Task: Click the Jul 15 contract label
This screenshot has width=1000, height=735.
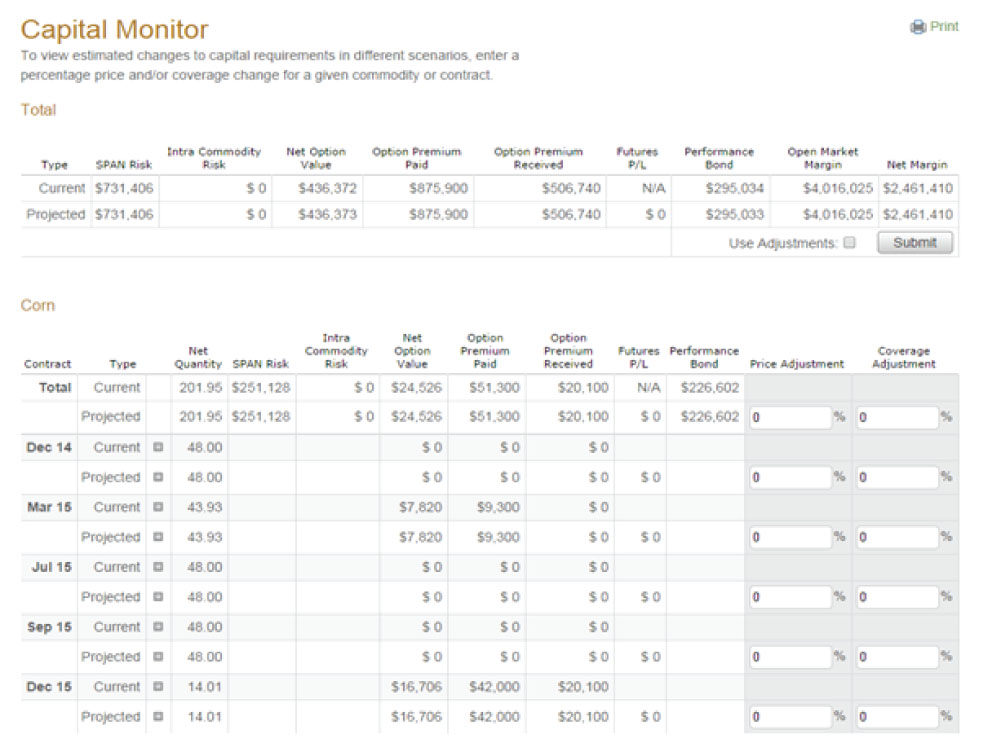Action: [x=52, y=567]
